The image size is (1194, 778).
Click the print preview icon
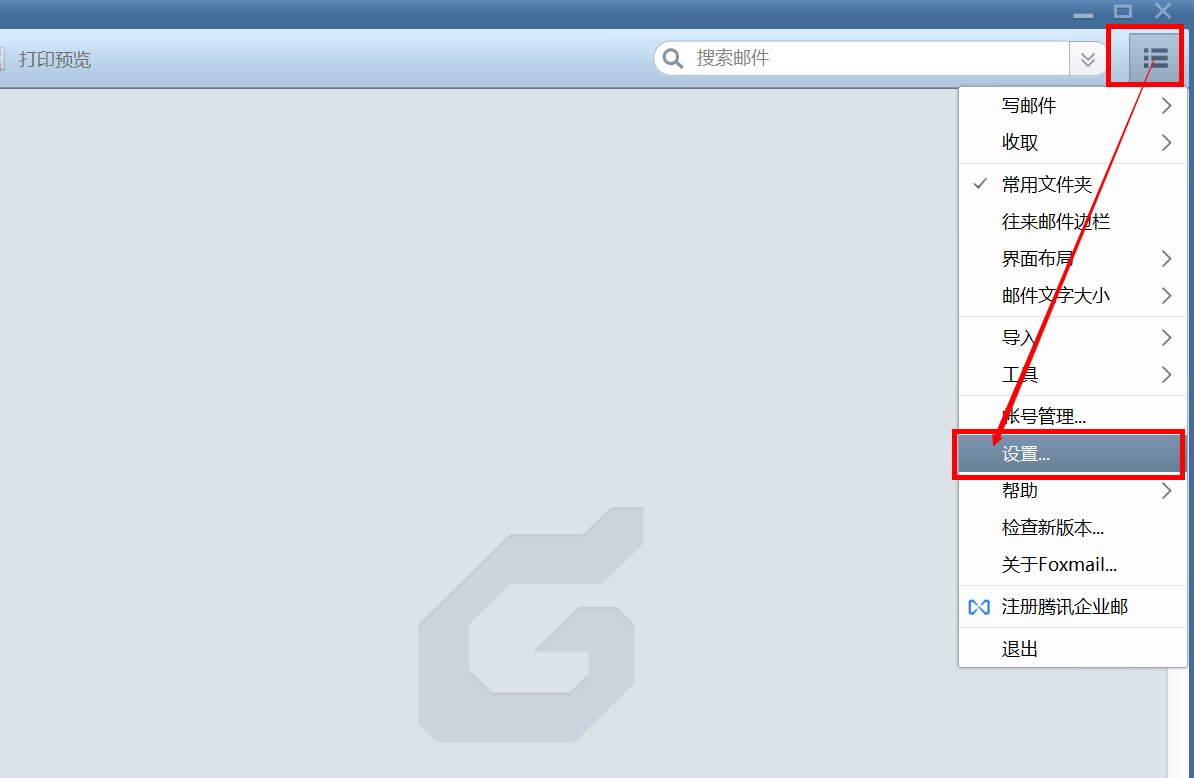pyautogui.click(x=2, y=59)
